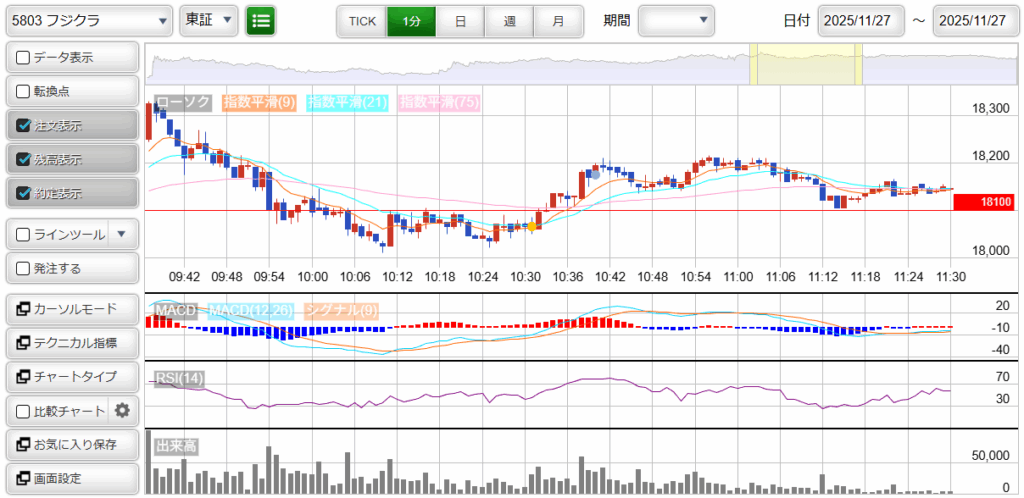Open the 東証 exchange dropdown
Image resolution: width=1024 pixels, height=498 pixels.
(x=209, y=20)
